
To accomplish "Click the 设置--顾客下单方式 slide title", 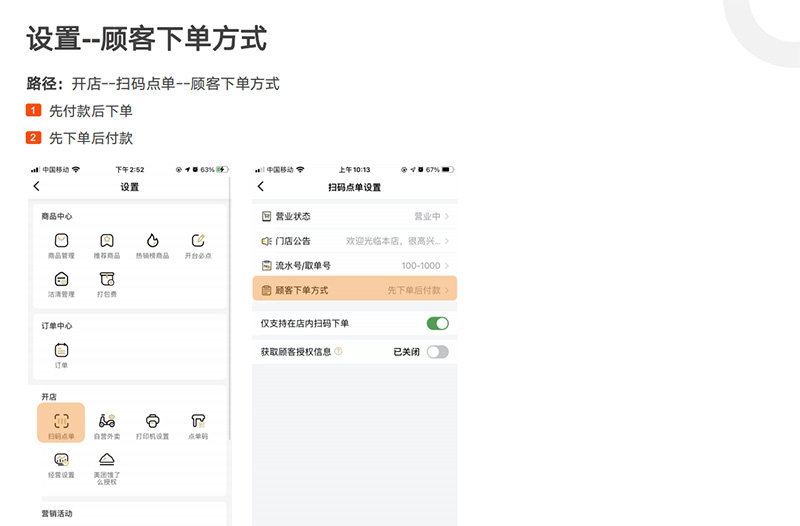I will (x=147, y=39).
